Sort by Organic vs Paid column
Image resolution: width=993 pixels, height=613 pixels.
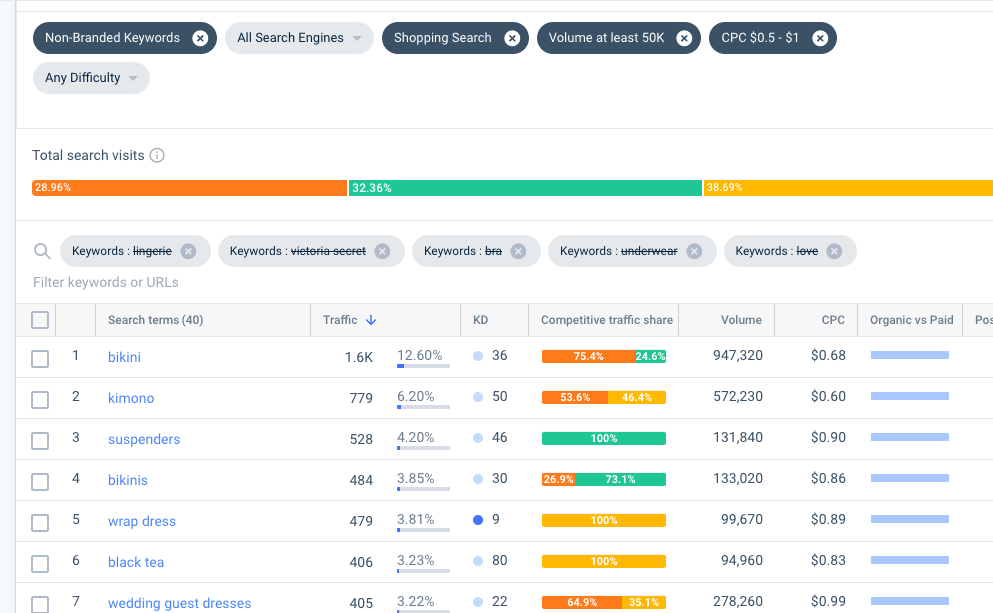(x=911, y=320)
